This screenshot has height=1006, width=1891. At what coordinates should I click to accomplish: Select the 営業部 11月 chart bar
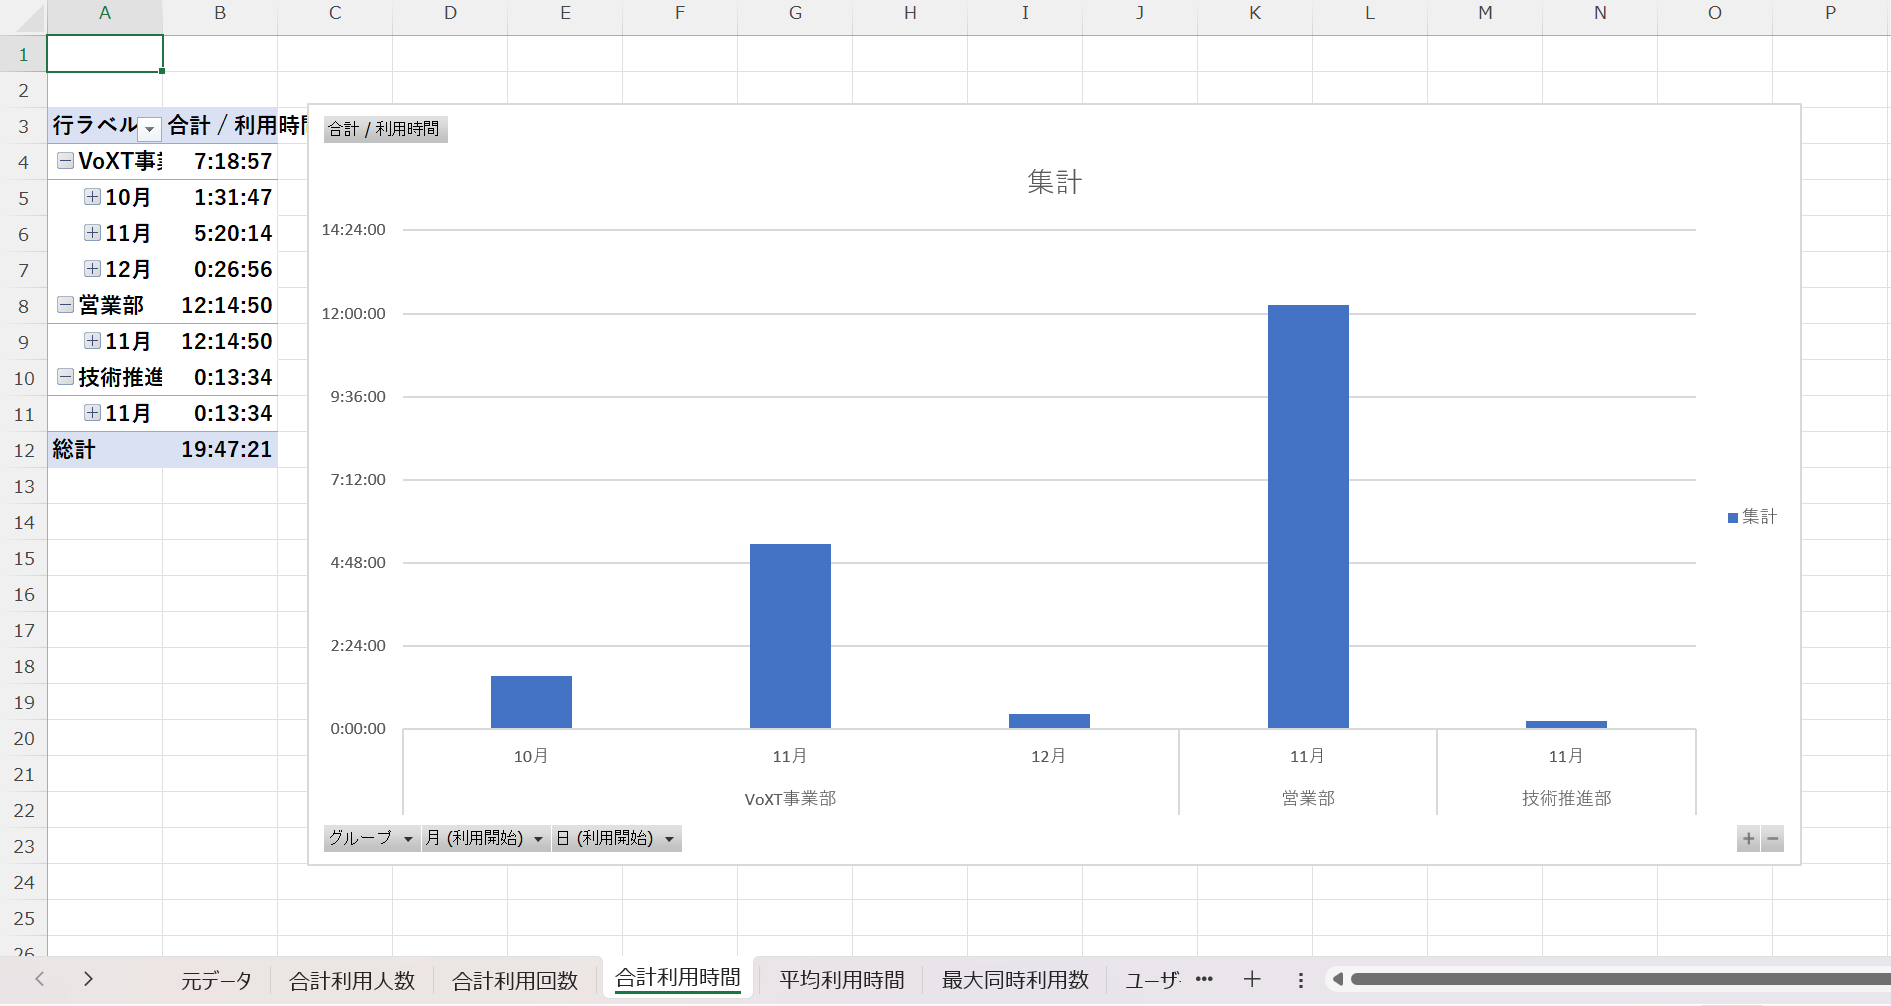click(1308, 516)
